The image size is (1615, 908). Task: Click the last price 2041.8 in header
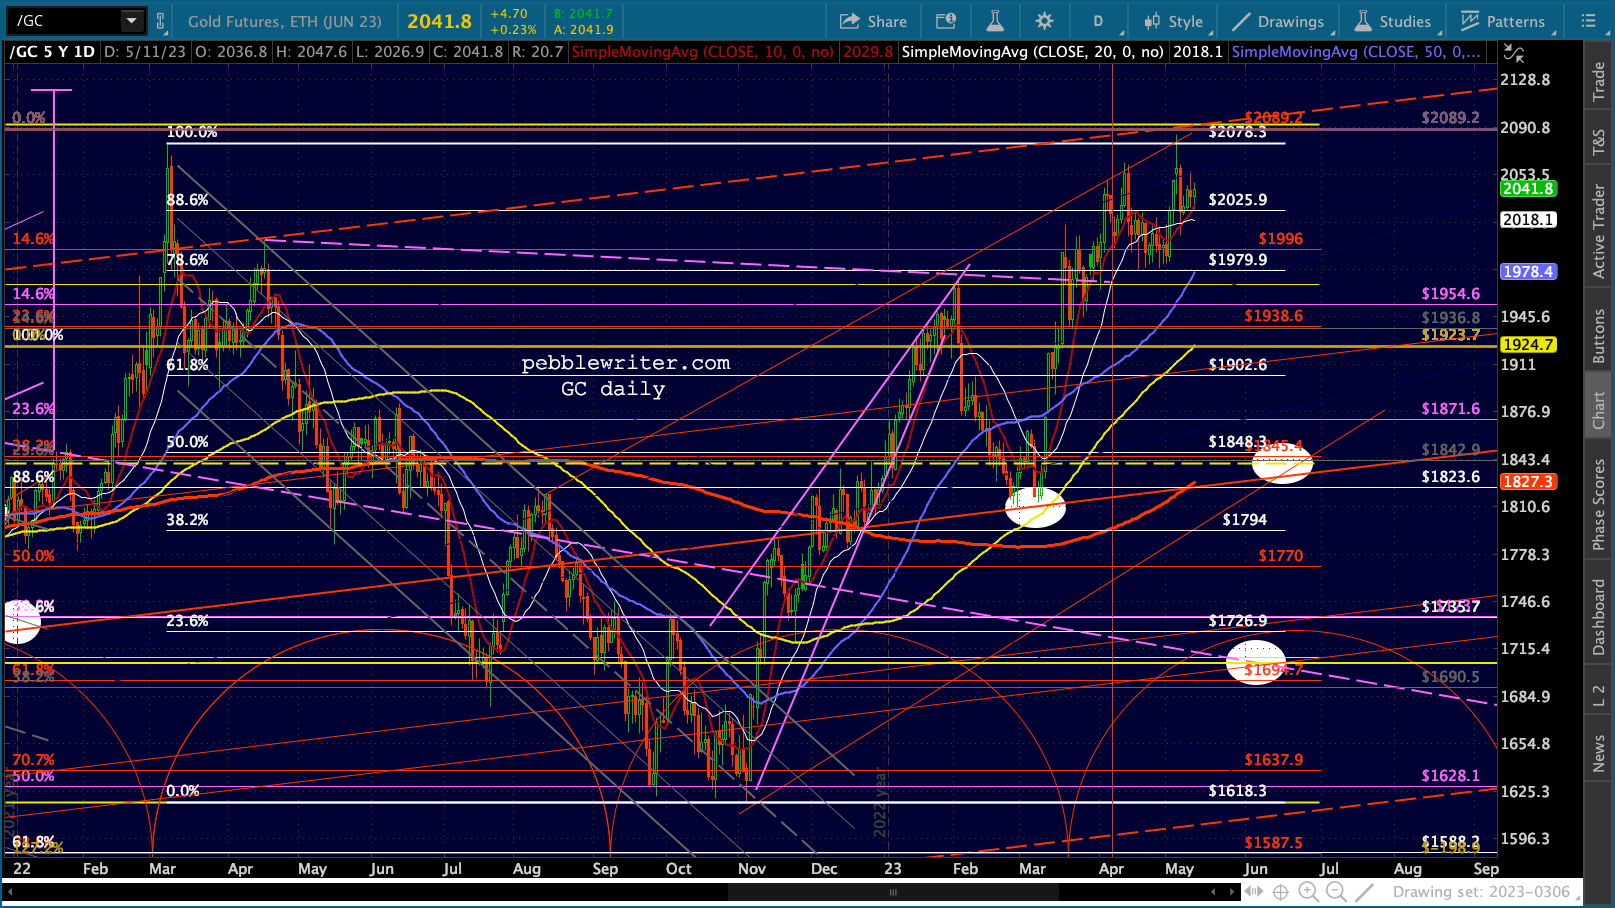point(439,21)
